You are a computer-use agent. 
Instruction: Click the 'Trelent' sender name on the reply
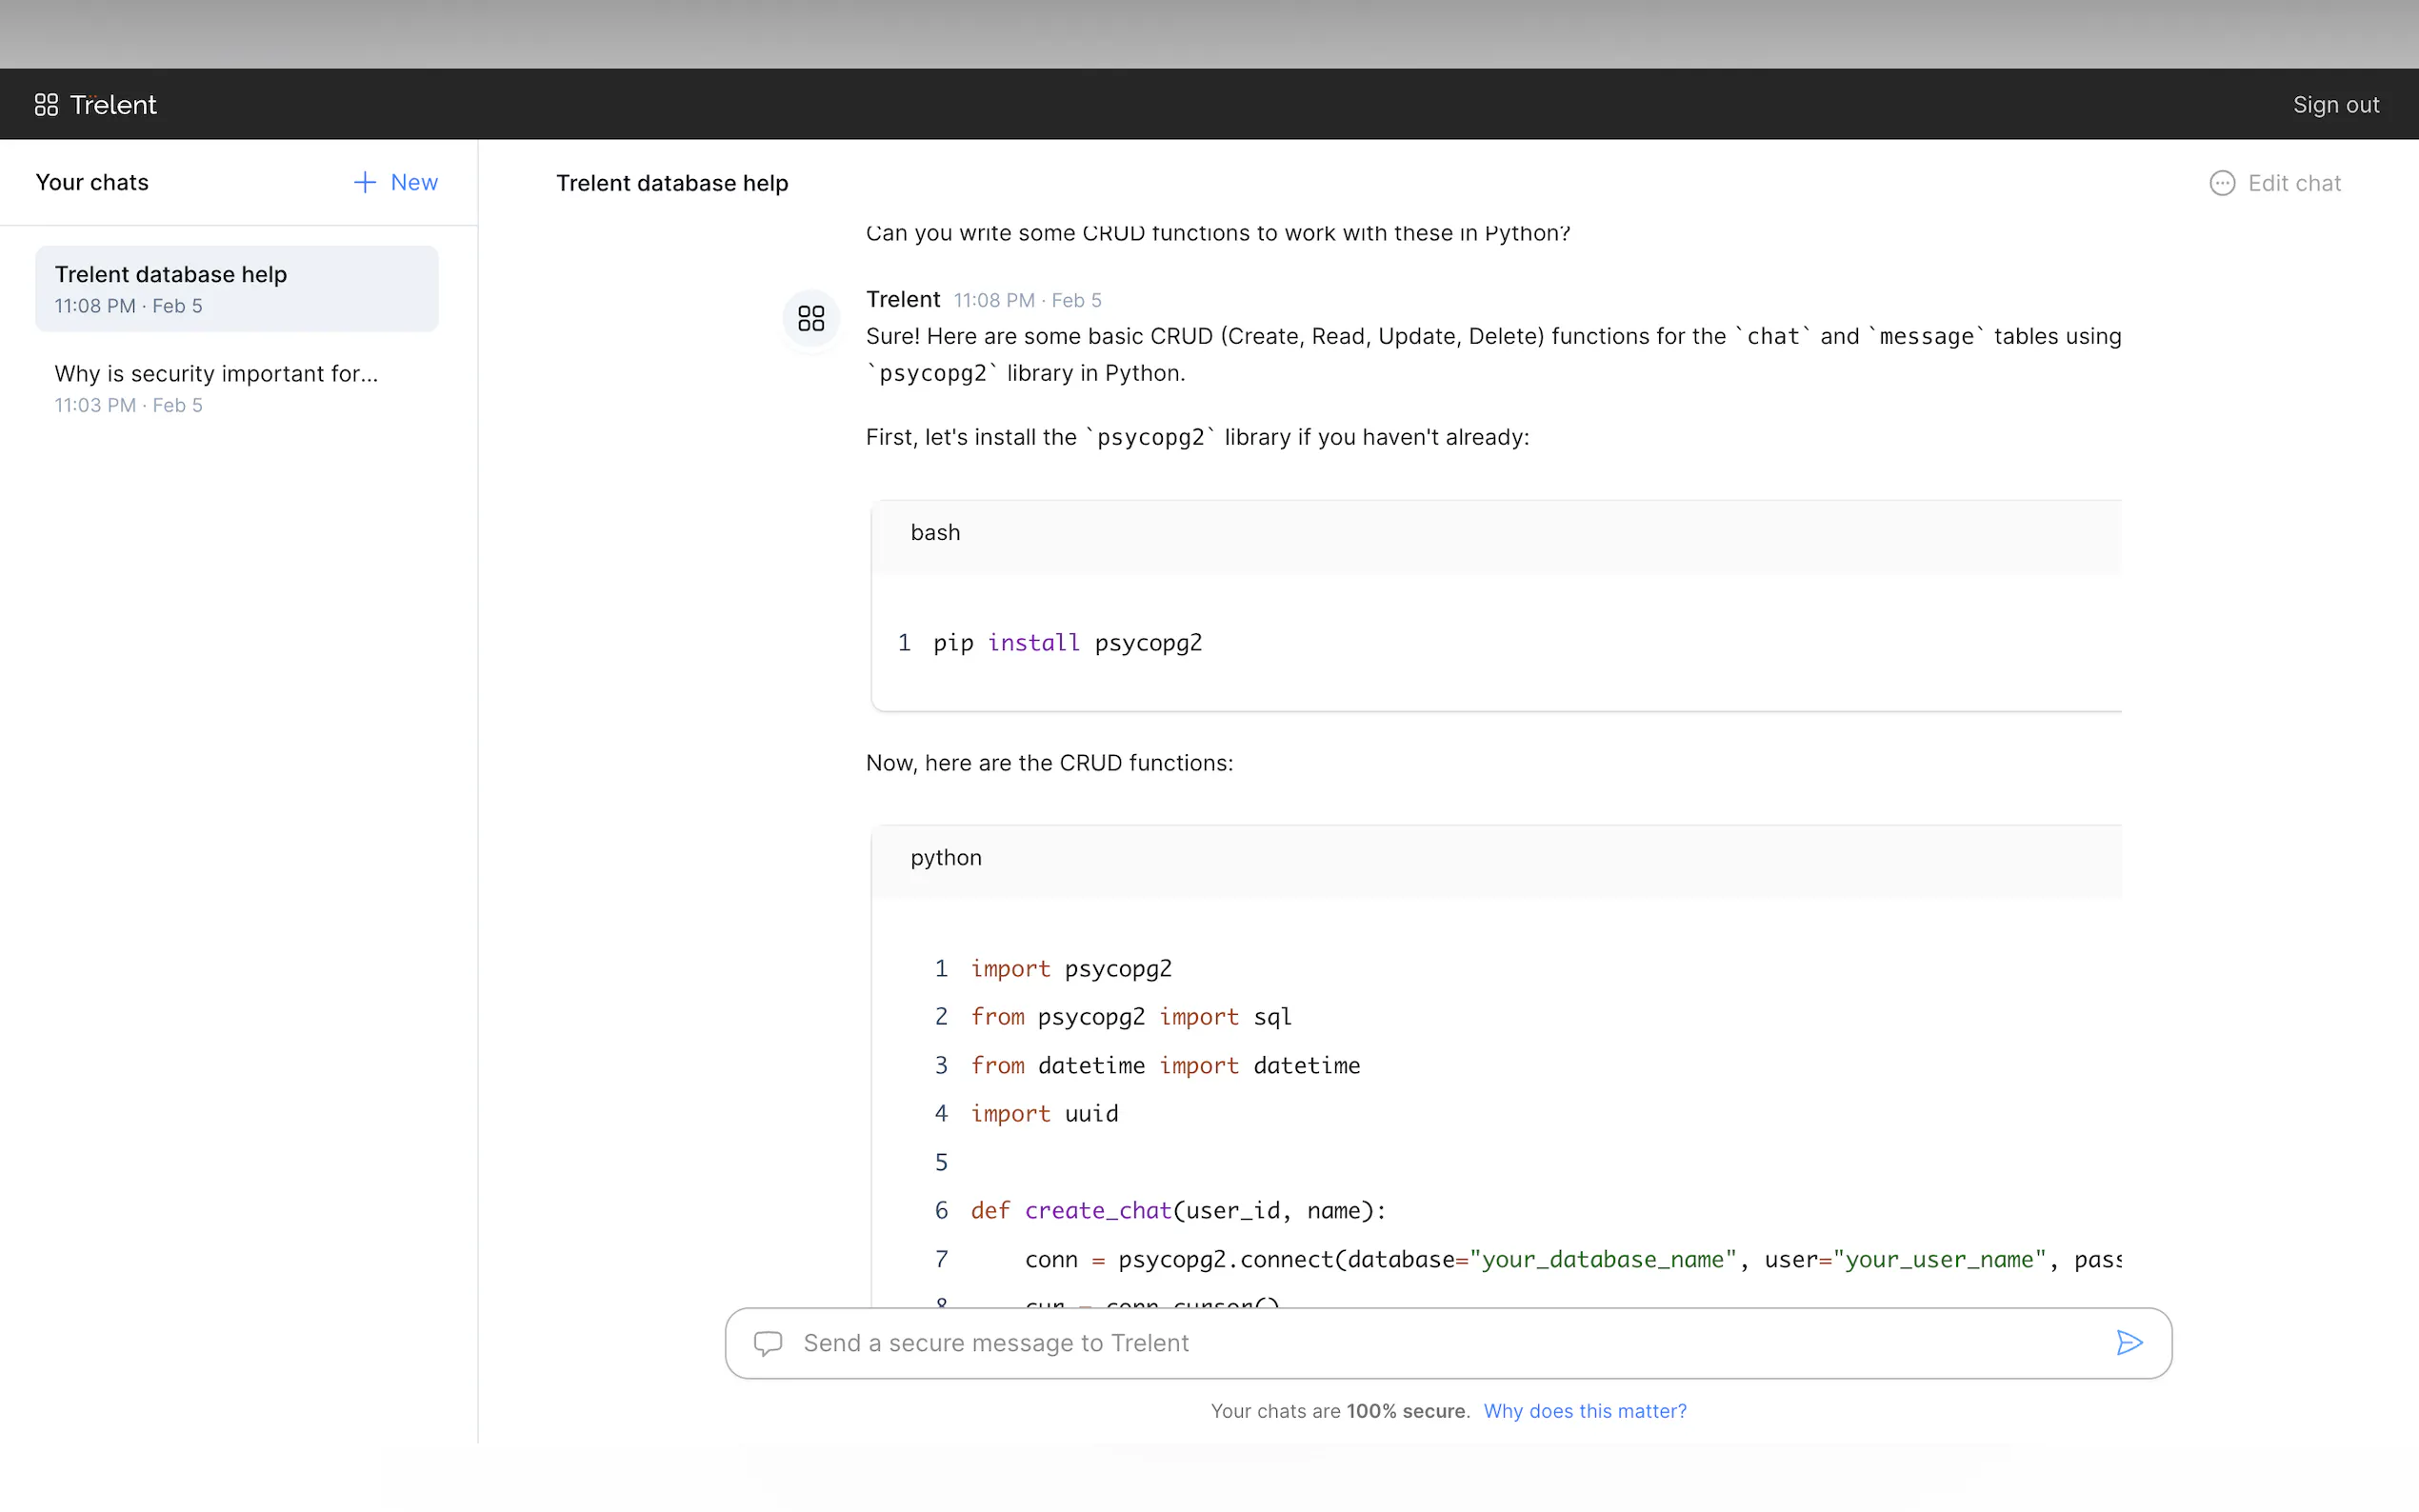click(903, 299)
